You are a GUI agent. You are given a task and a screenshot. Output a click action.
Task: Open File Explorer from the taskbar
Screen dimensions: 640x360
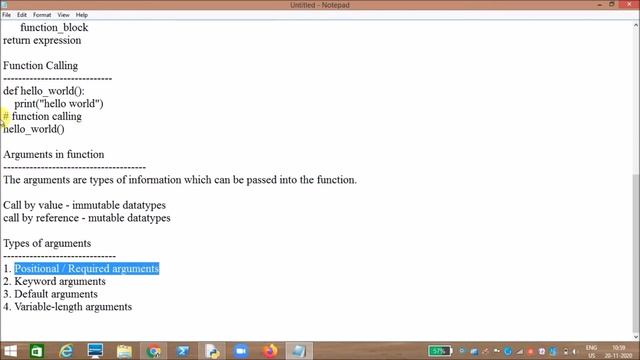[x=124, y=351]
